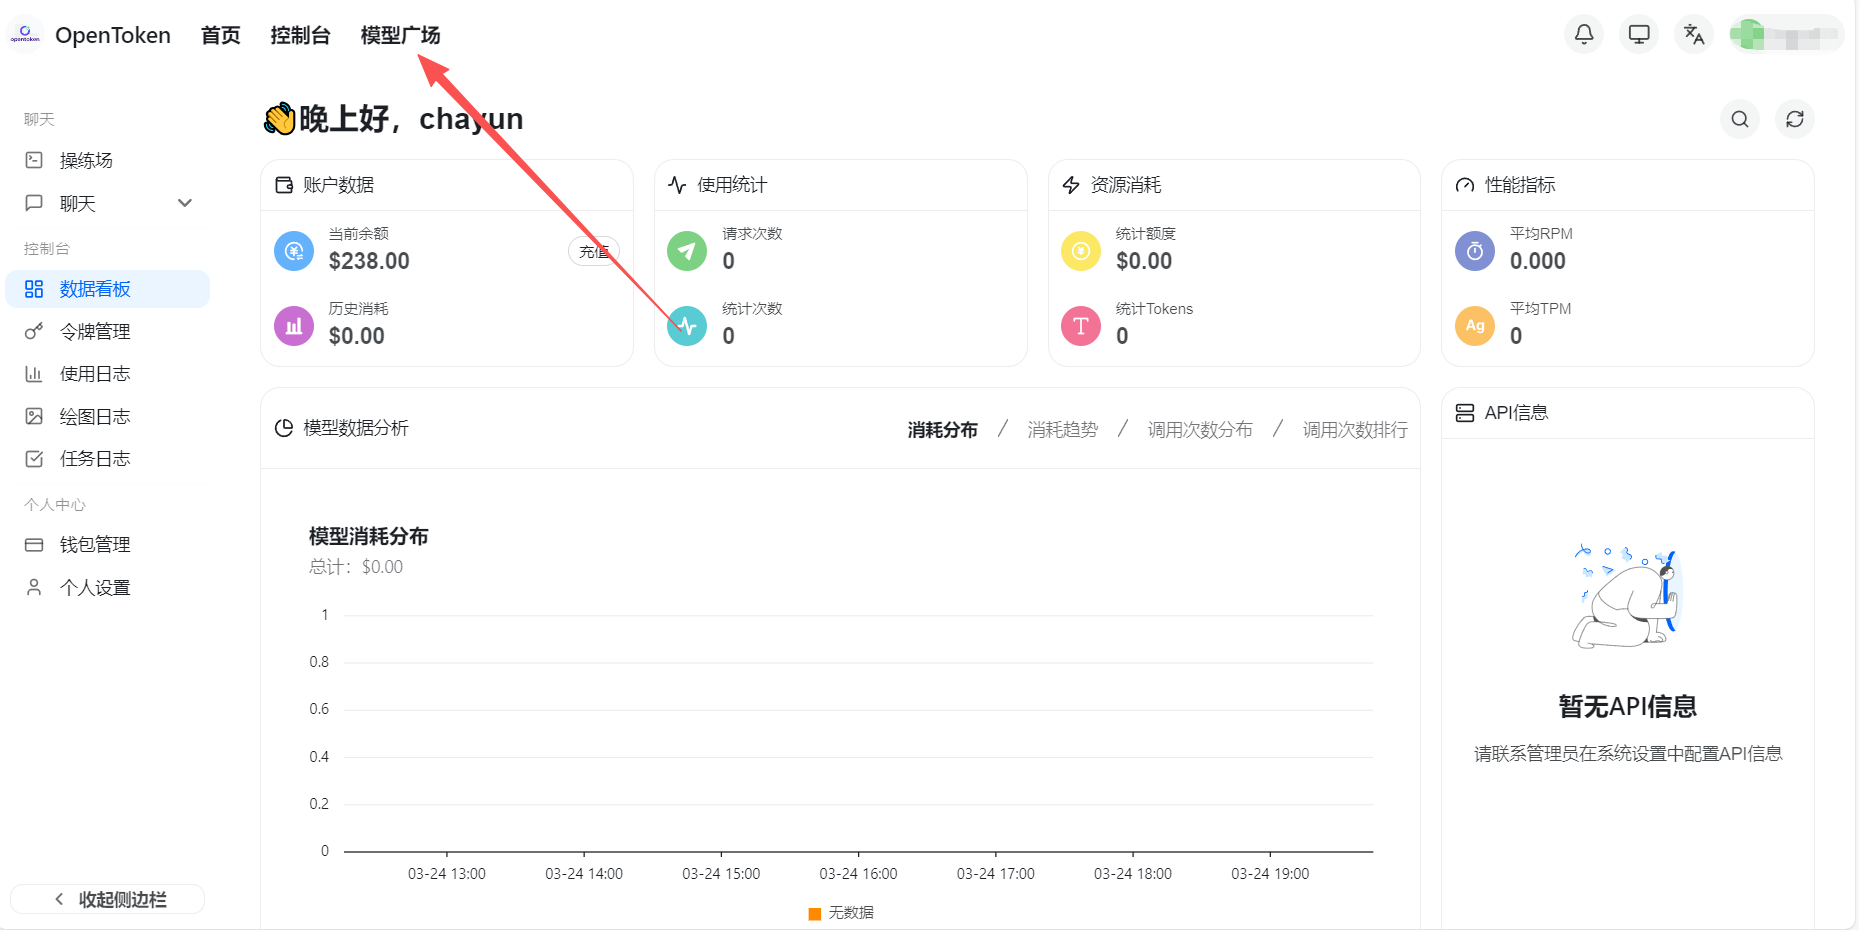The height and width of the screenshot is (930, 1859).
Task: Click the 历史消耗 purple chart icon
Action: tap(294, 326)
